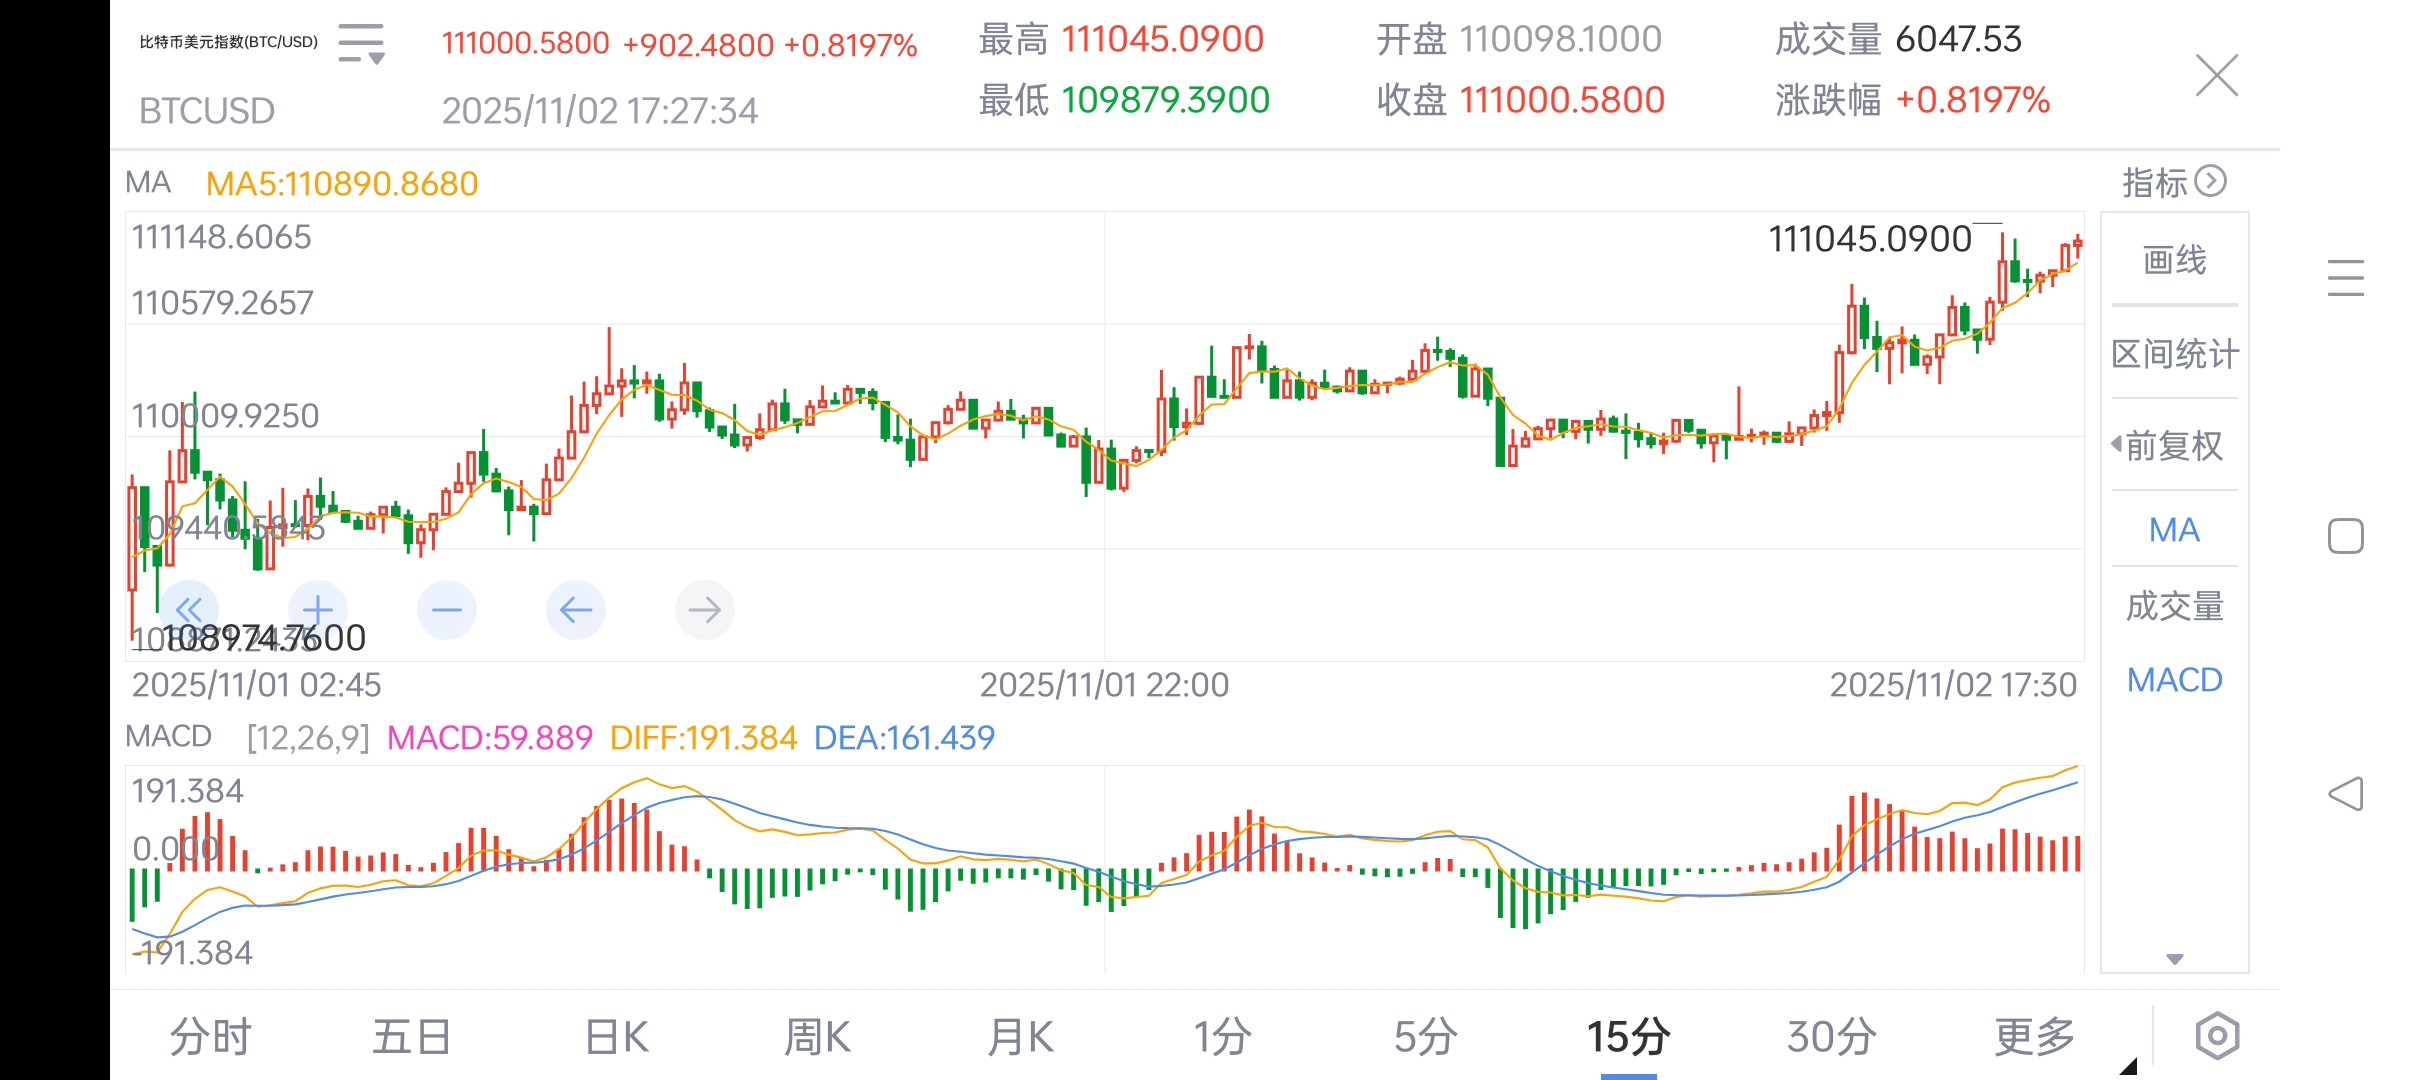Switch to the 日K daily candle tab
The image size is (2412, 1080).
617,1036
